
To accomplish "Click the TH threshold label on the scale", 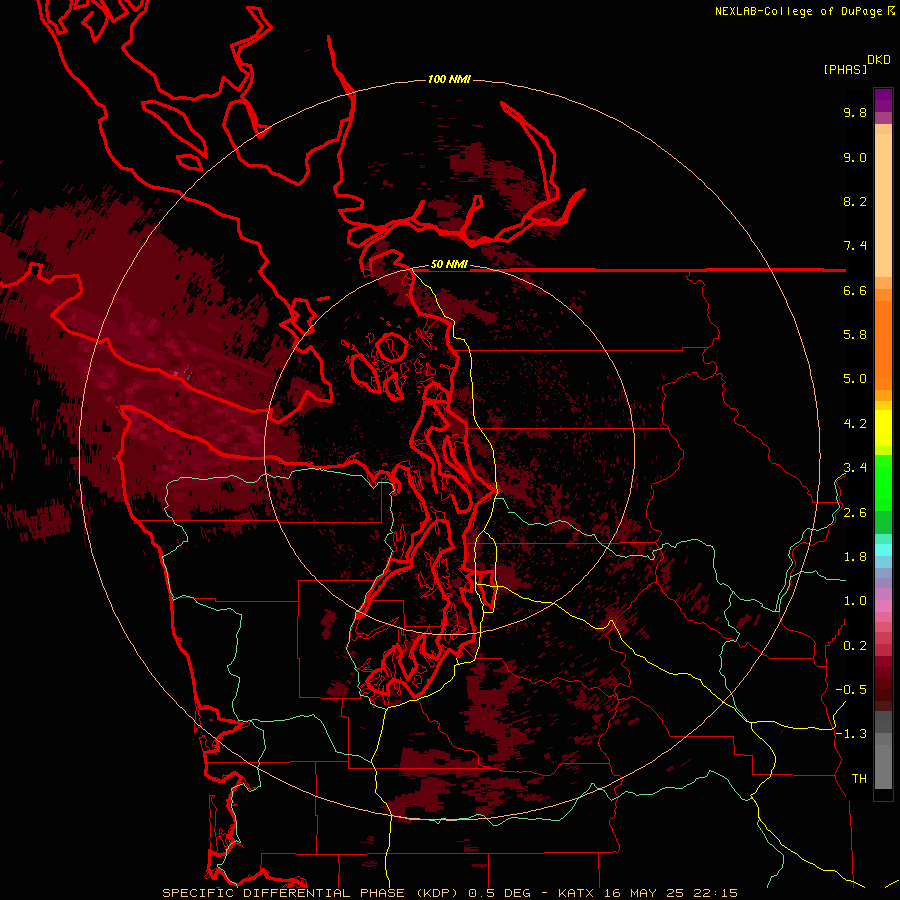I will tap(859, 779).
